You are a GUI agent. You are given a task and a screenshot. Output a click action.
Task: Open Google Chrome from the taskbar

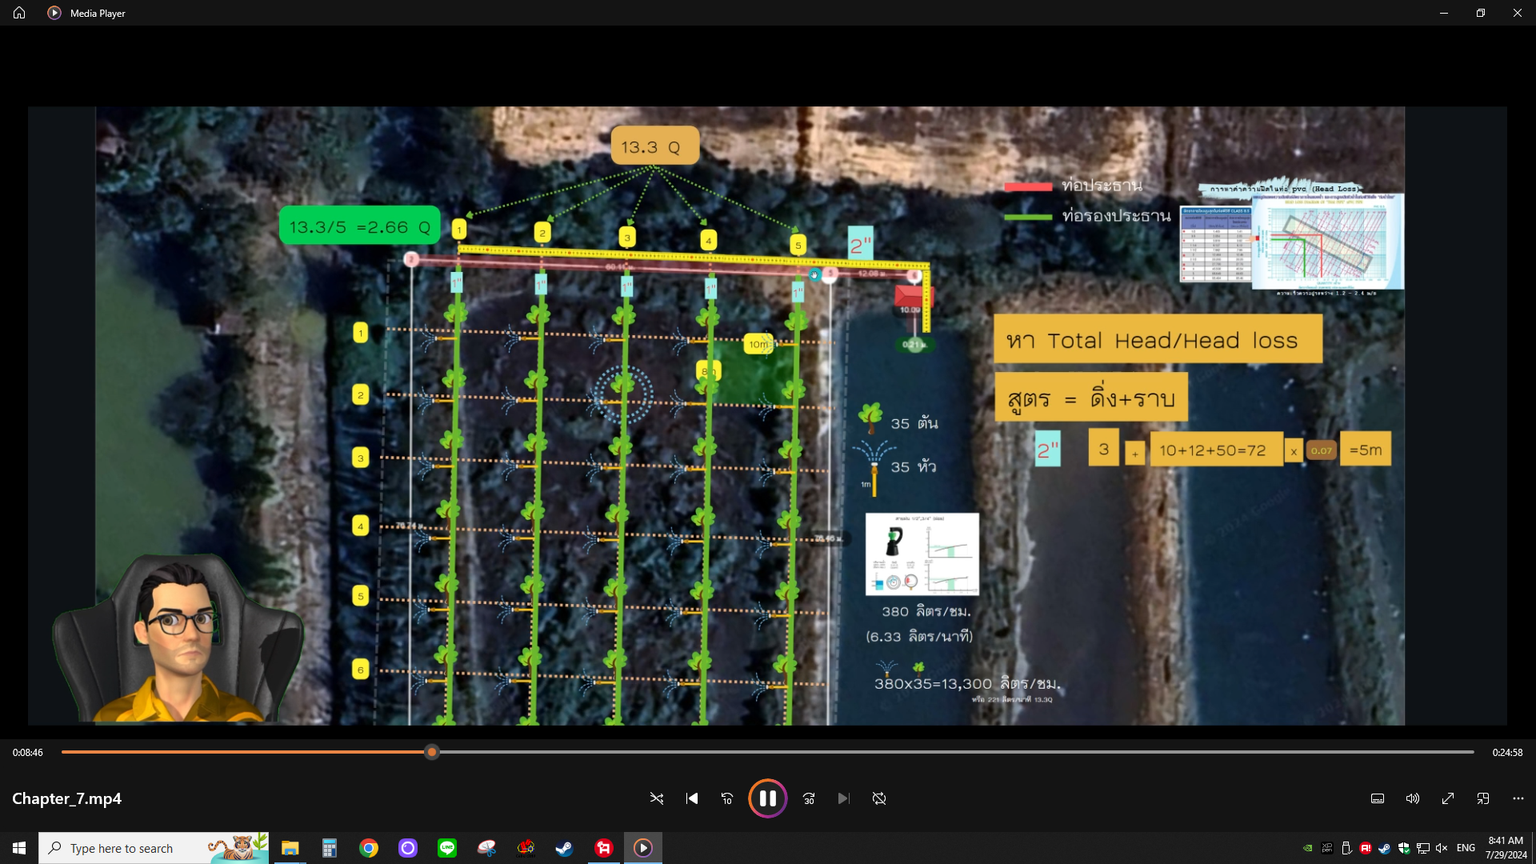(369, 848)
